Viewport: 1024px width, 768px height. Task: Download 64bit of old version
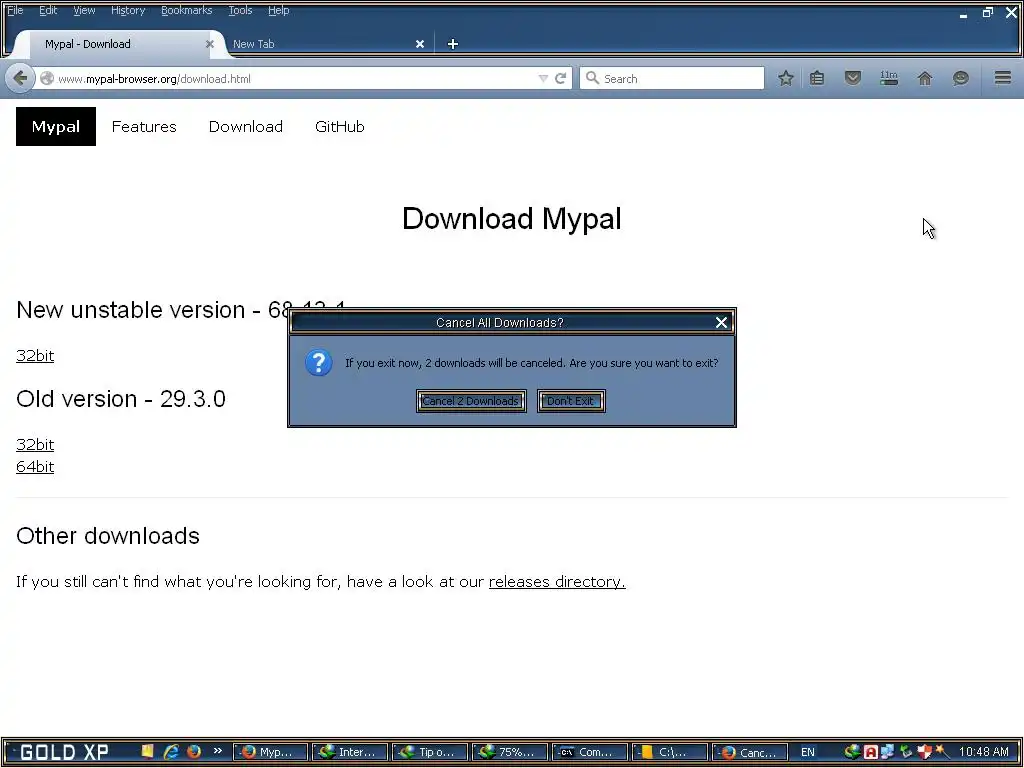tap(35, 466)
